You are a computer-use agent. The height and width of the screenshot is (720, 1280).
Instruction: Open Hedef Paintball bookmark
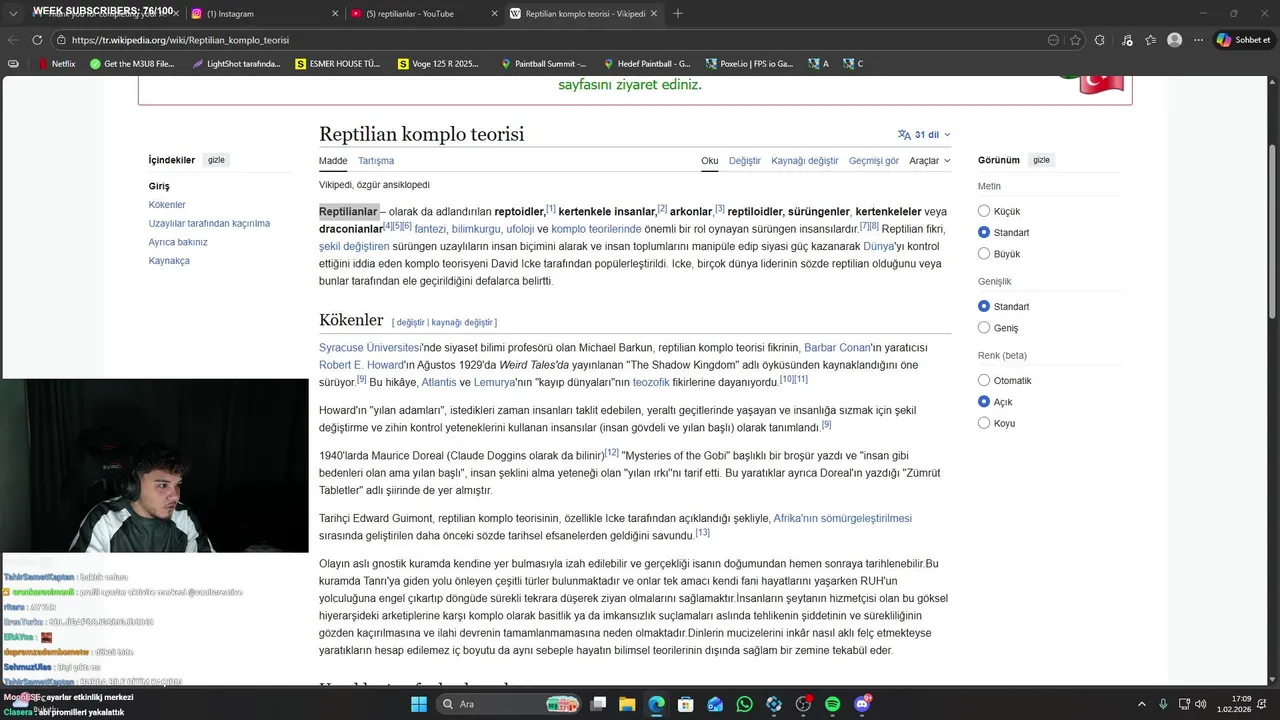646,64
